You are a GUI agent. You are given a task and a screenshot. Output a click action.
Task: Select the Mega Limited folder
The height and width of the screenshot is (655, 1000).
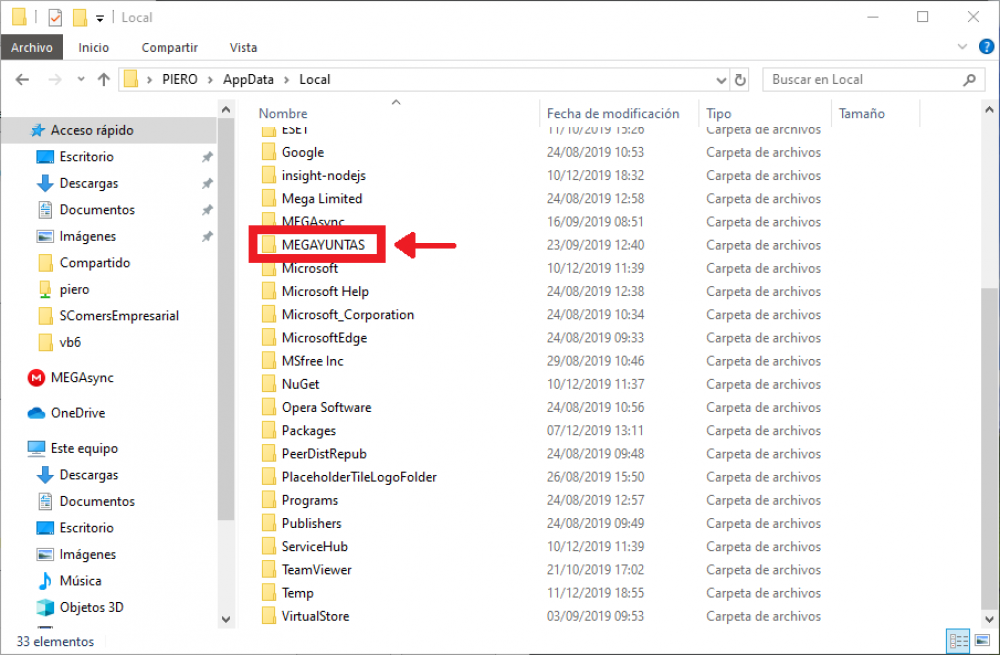tap(321, 199)
